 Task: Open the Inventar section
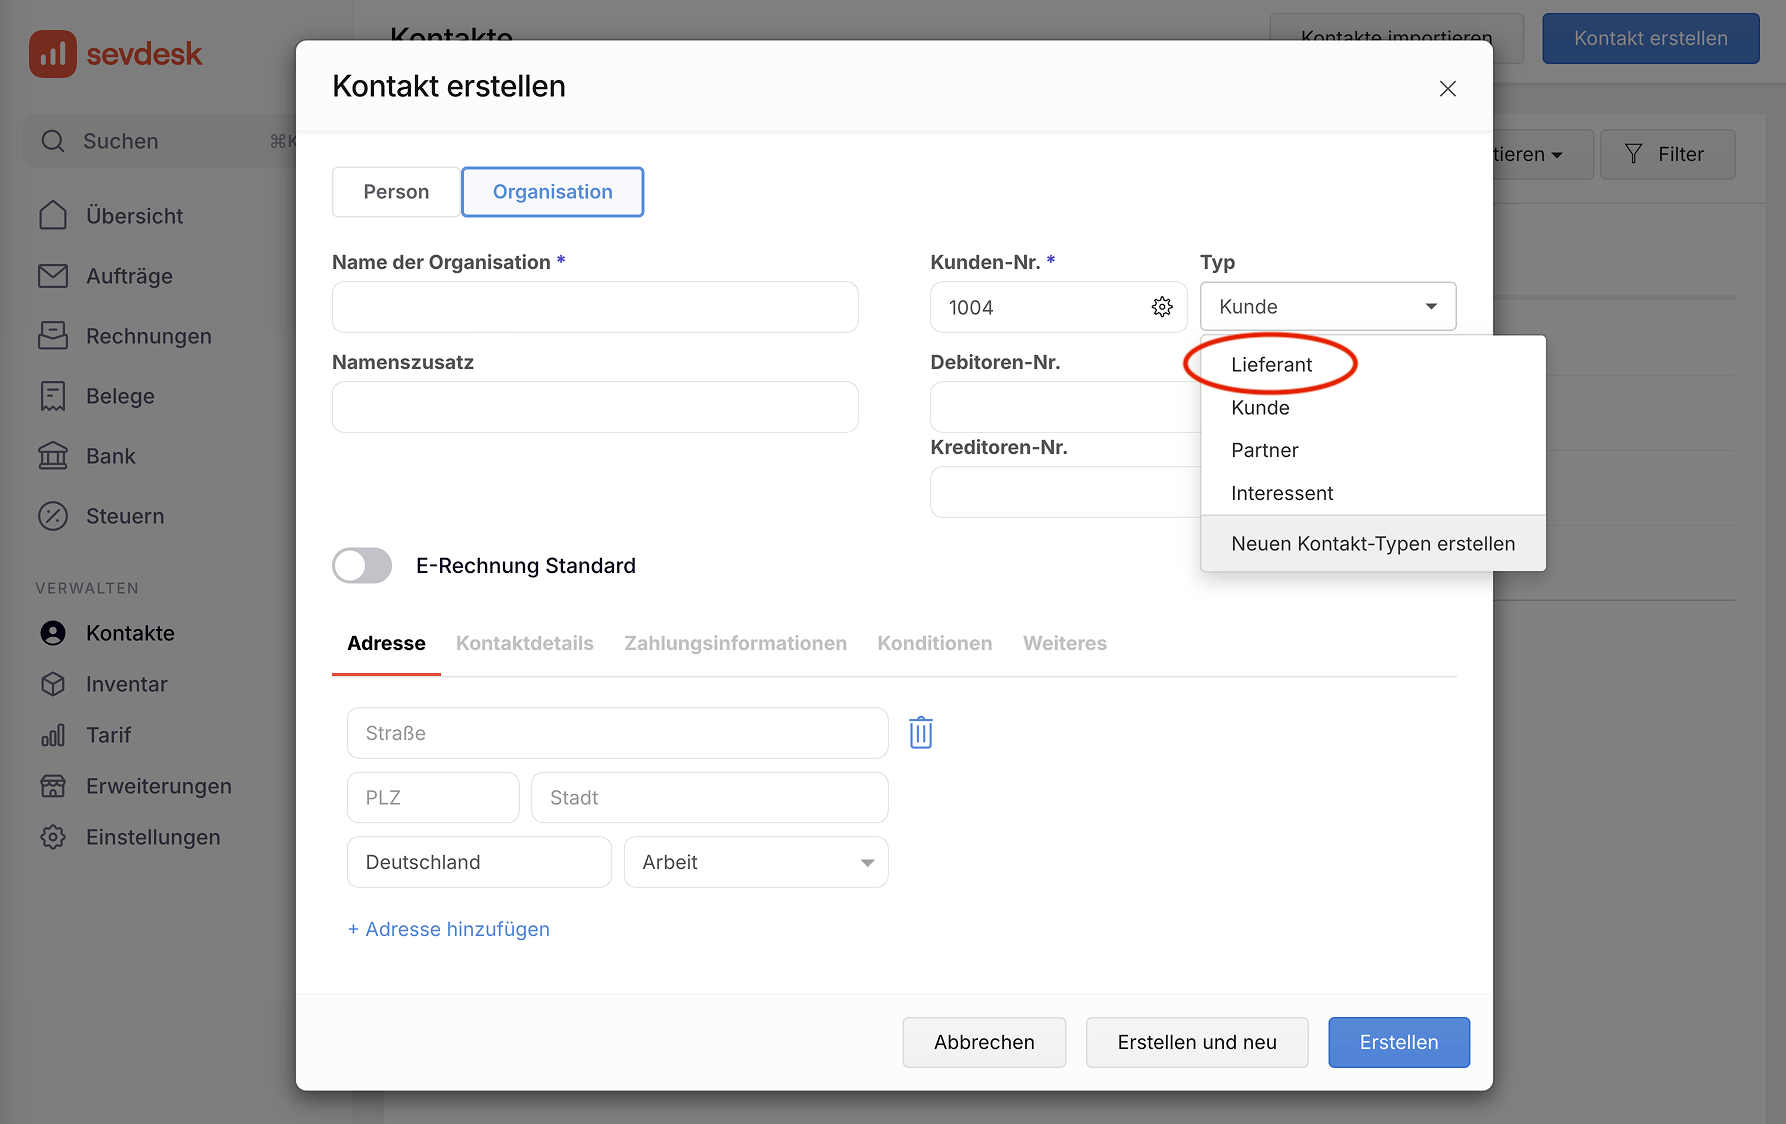tap(126, 684)
